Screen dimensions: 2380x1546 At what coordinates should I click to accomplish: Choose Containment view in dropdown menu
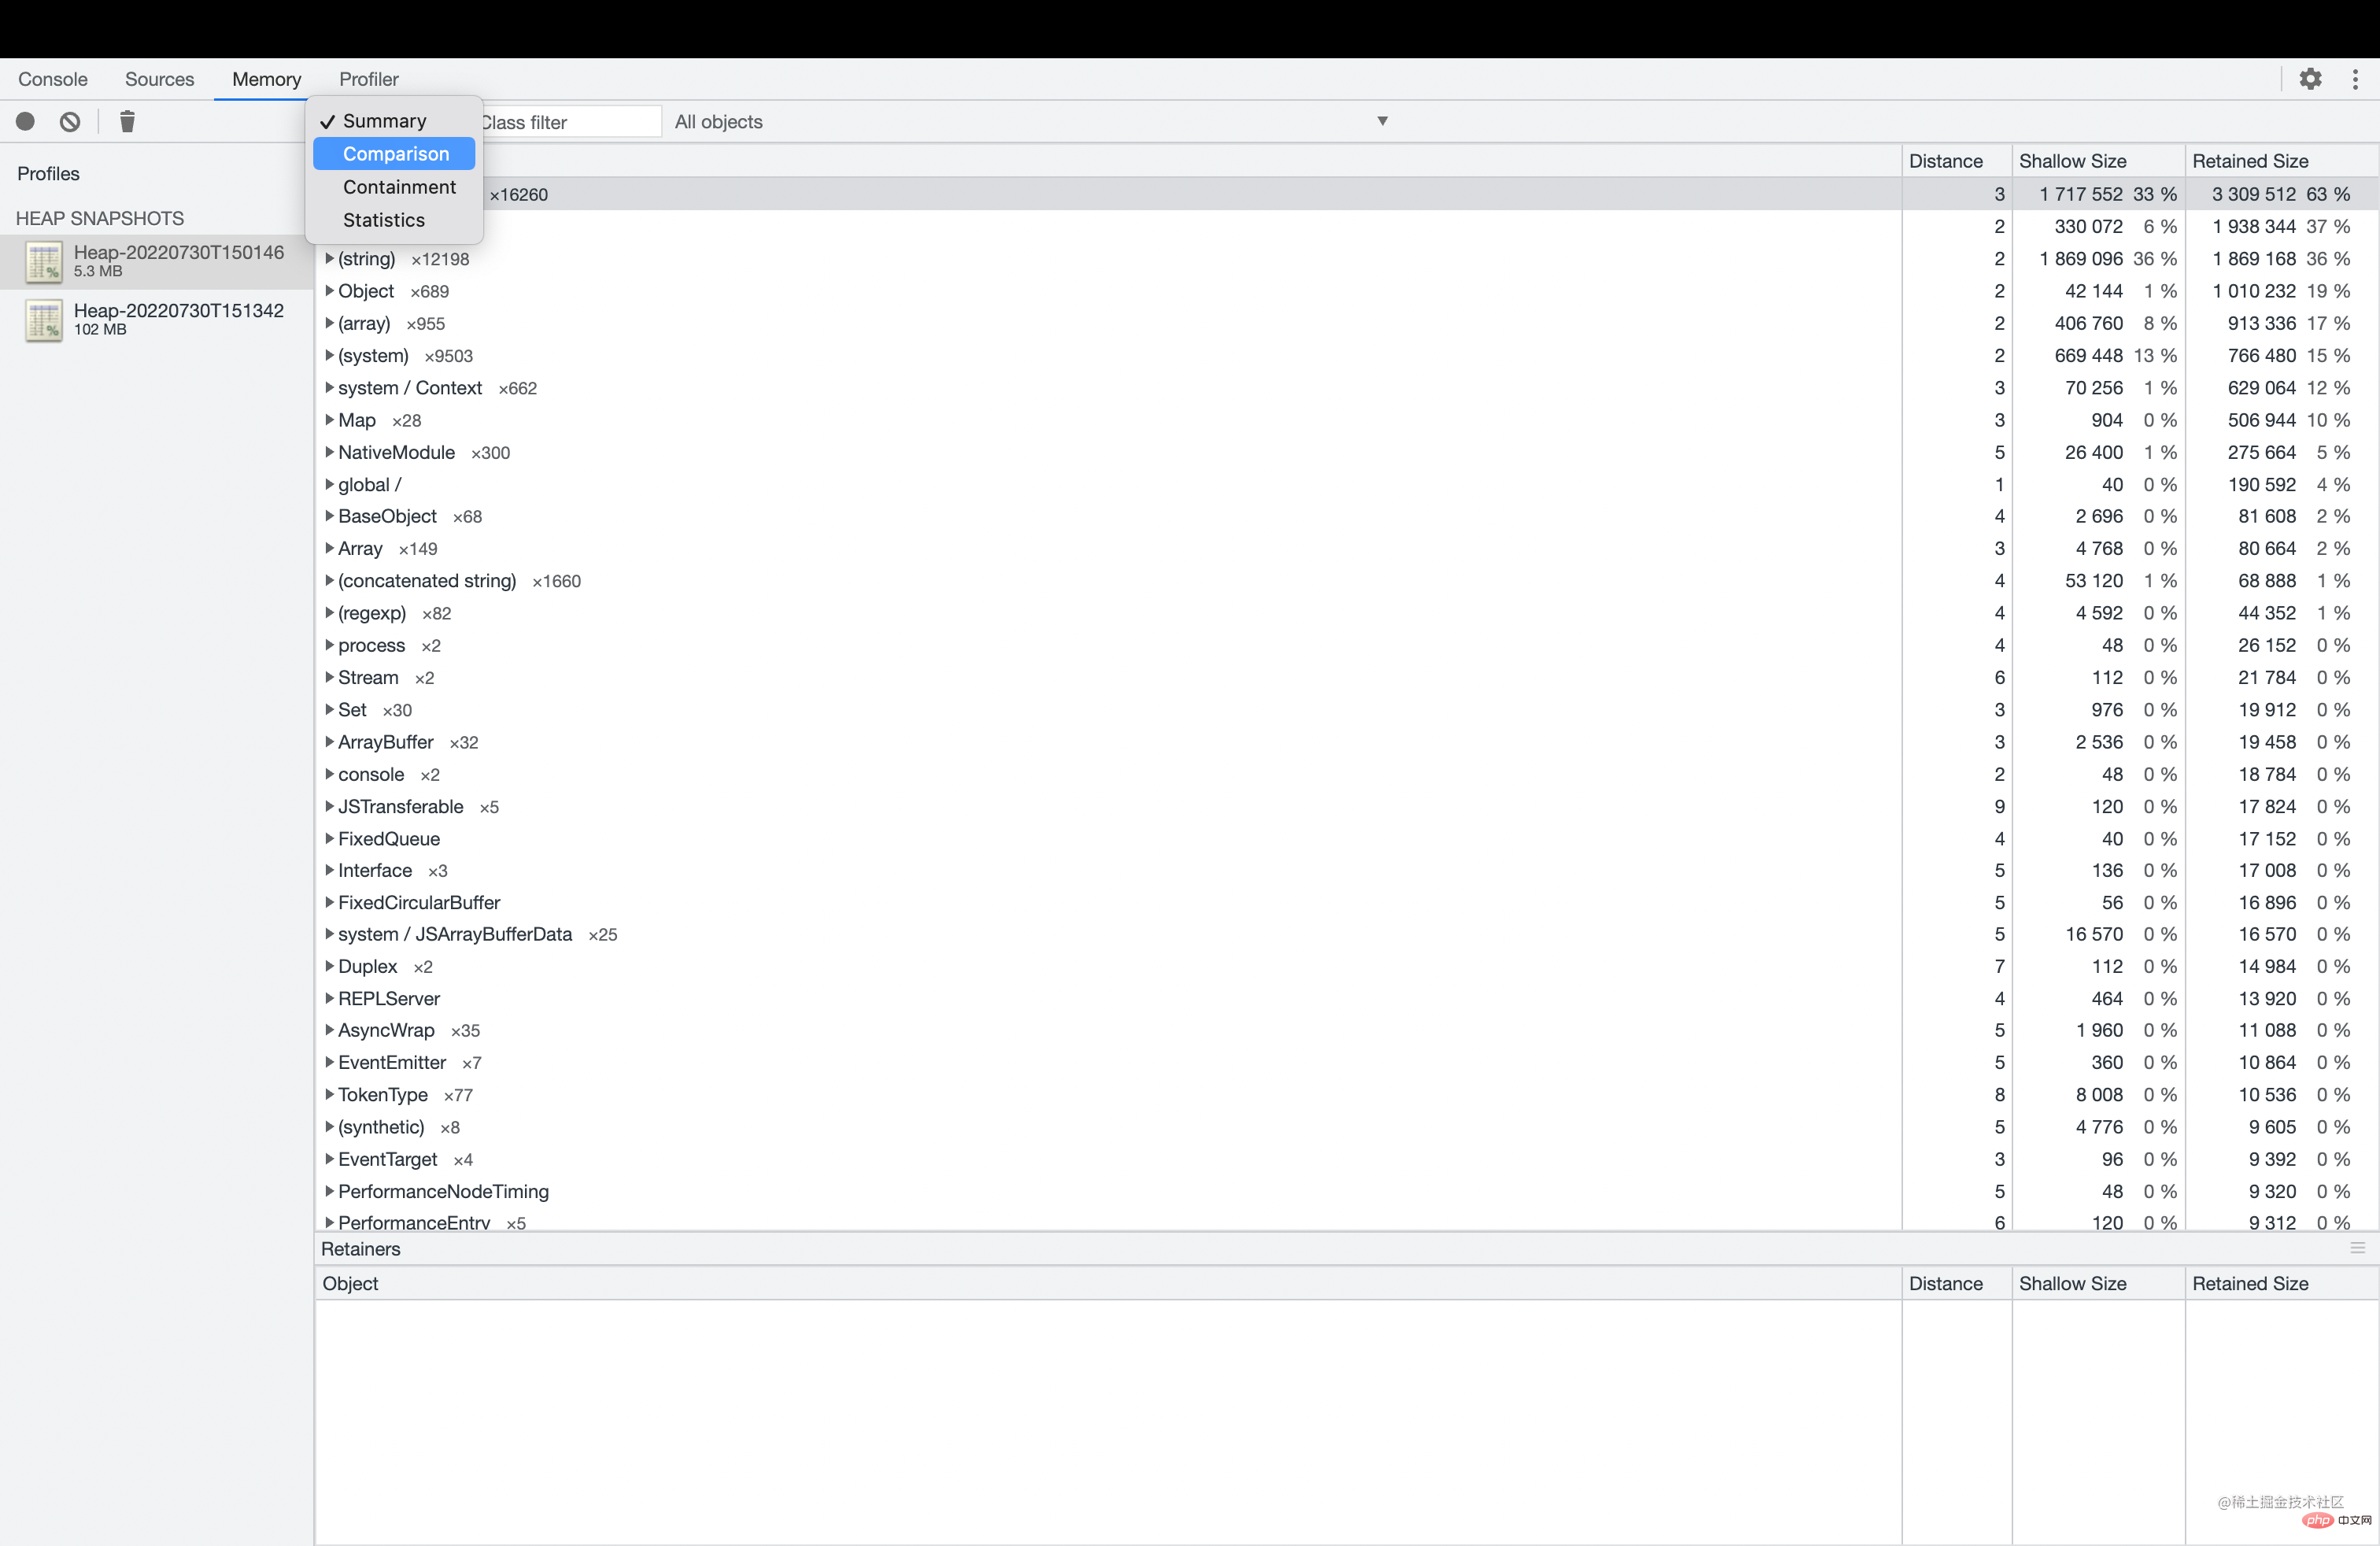(x=394, y=187)
